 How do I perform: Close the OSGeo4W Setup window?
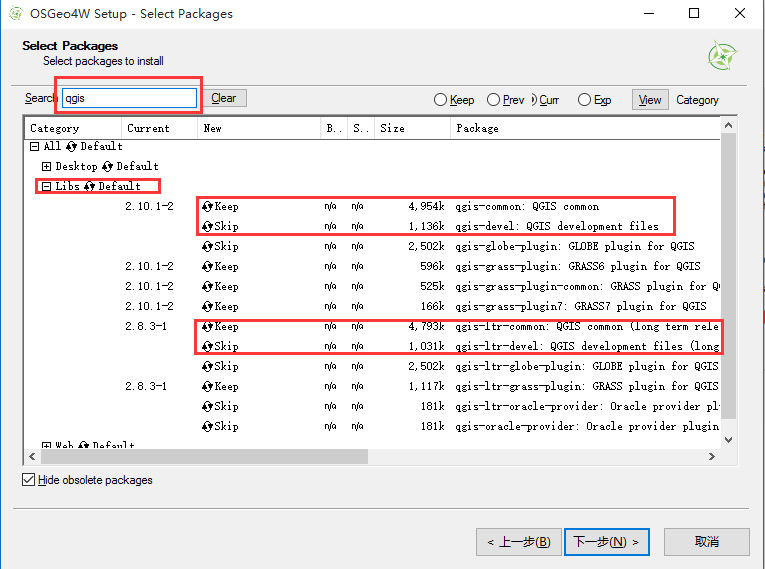740,14
